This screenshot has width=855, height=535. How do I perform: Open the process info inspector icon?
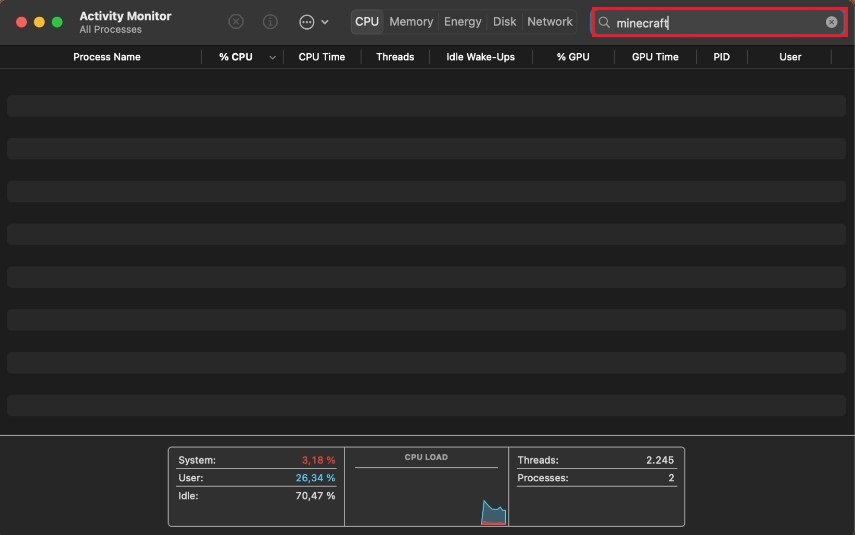pyautogui.click(x=270, y=22)
